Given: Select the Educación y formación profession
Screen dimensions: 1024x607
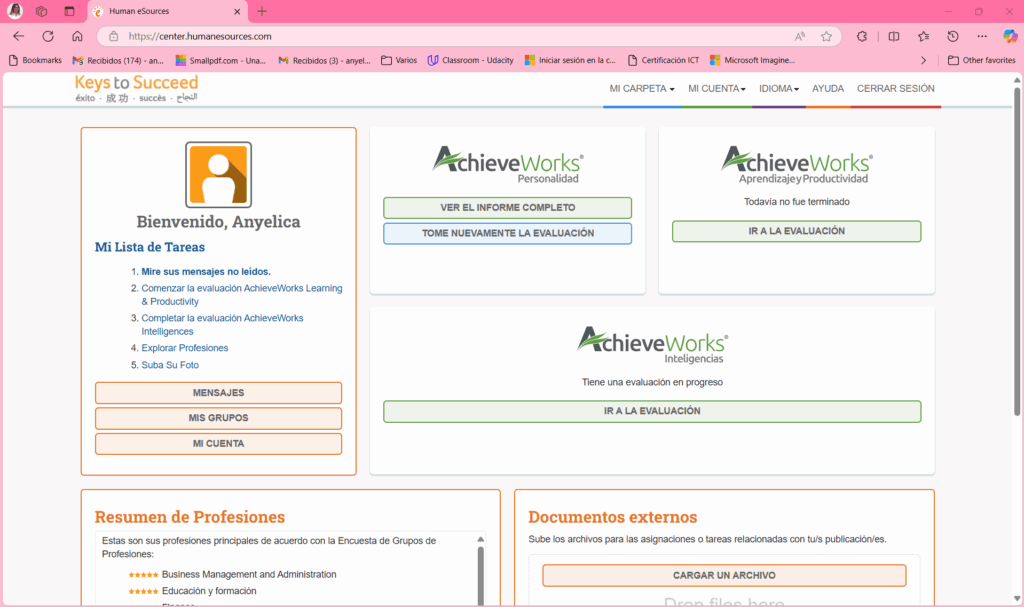Looking at the screenshot, I should click(209, 591).
